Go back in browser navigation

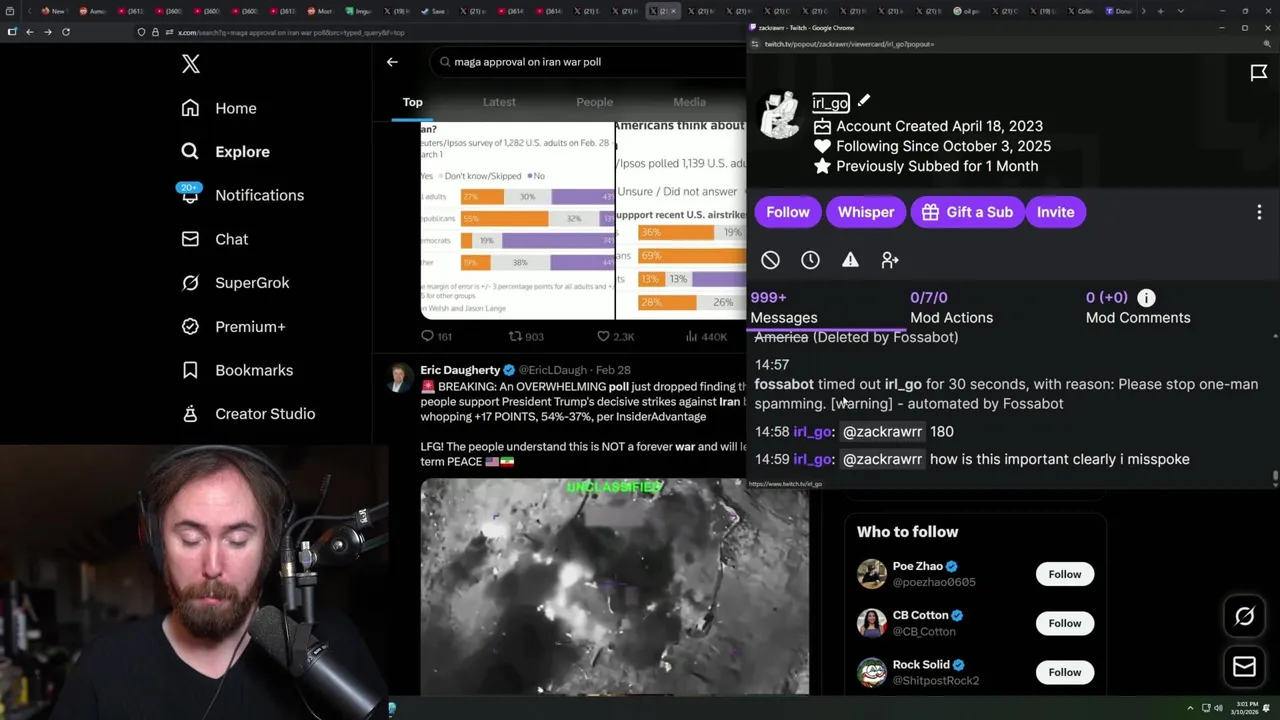point(30,32)
